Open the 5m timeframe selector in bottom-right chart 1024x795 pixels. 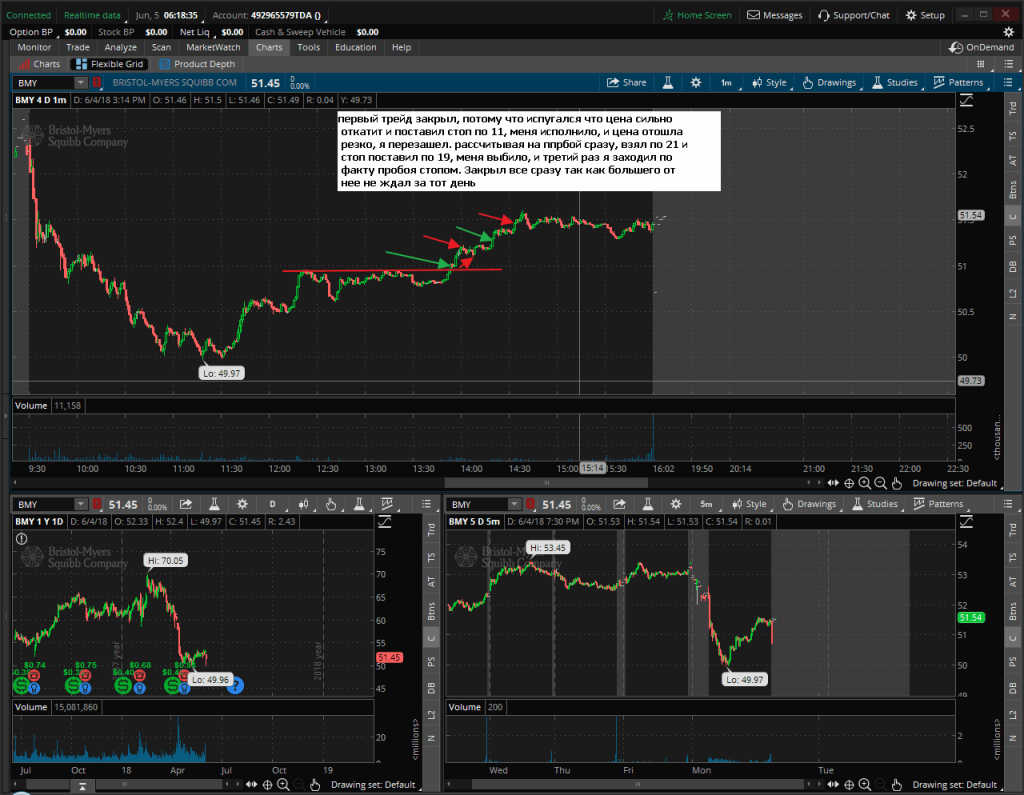coord(706,505)
